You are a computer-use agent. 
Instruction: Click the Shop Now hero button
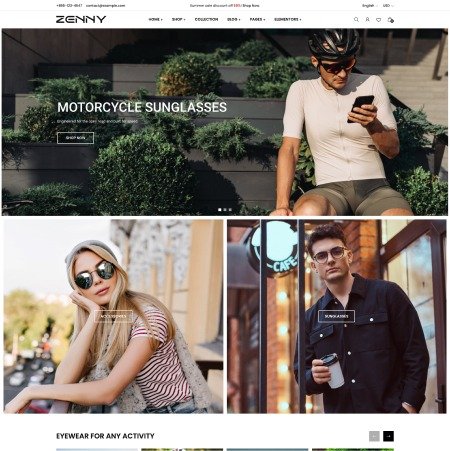tap(75, 138)
